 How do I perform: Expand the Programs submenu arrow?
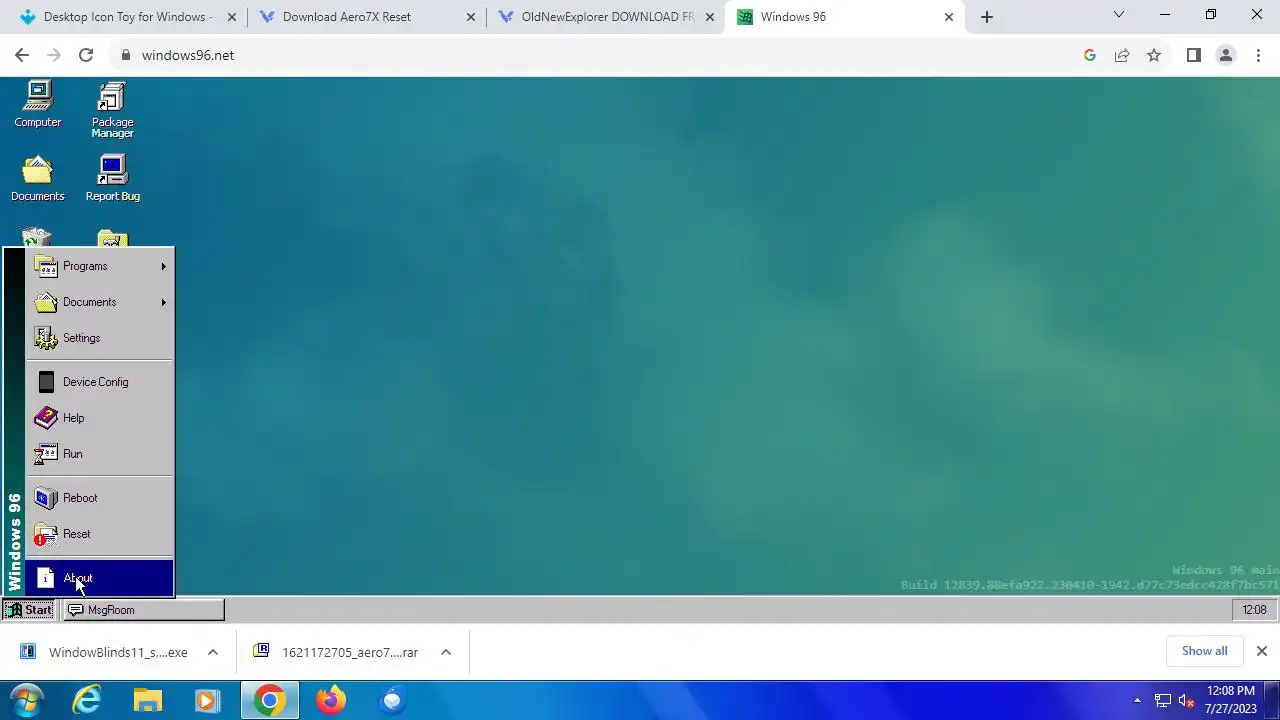163,266
